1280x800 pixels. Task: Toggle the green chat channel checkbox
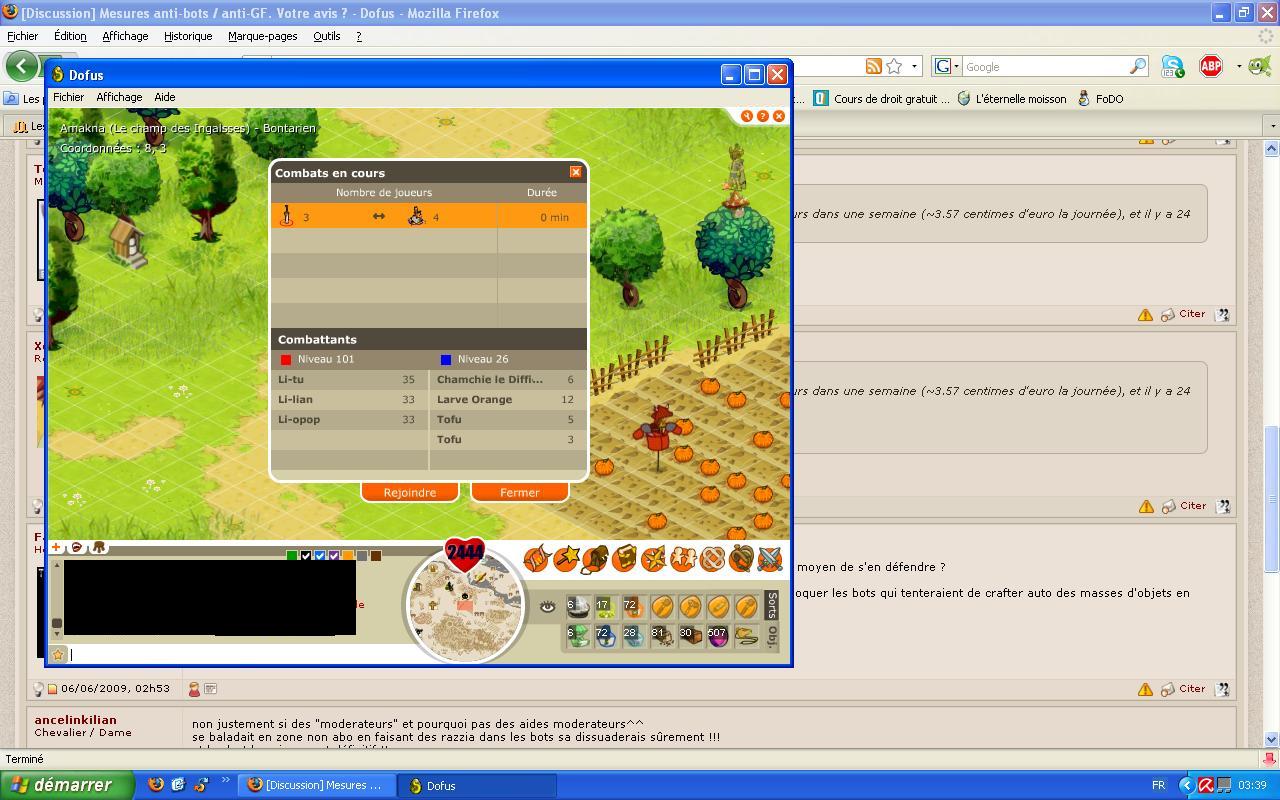click(x=292, y=555)
